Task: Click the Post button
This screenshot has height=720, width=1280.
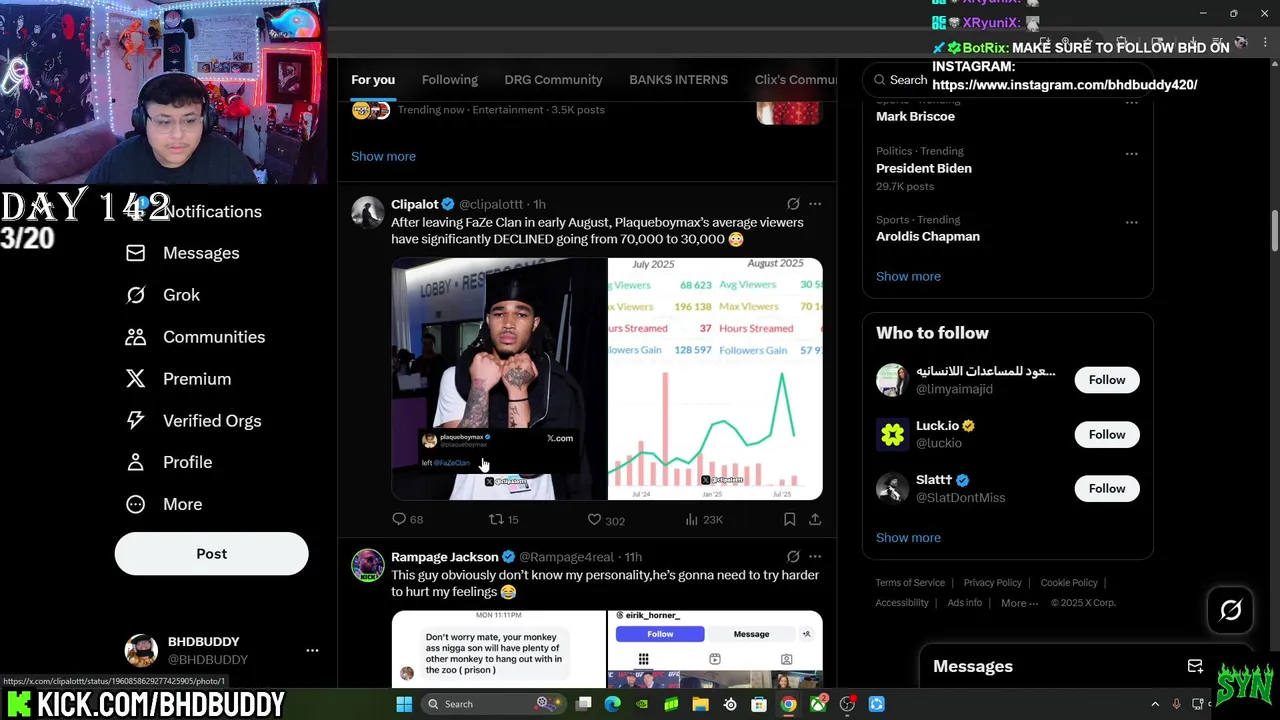Action: (211, 554)
